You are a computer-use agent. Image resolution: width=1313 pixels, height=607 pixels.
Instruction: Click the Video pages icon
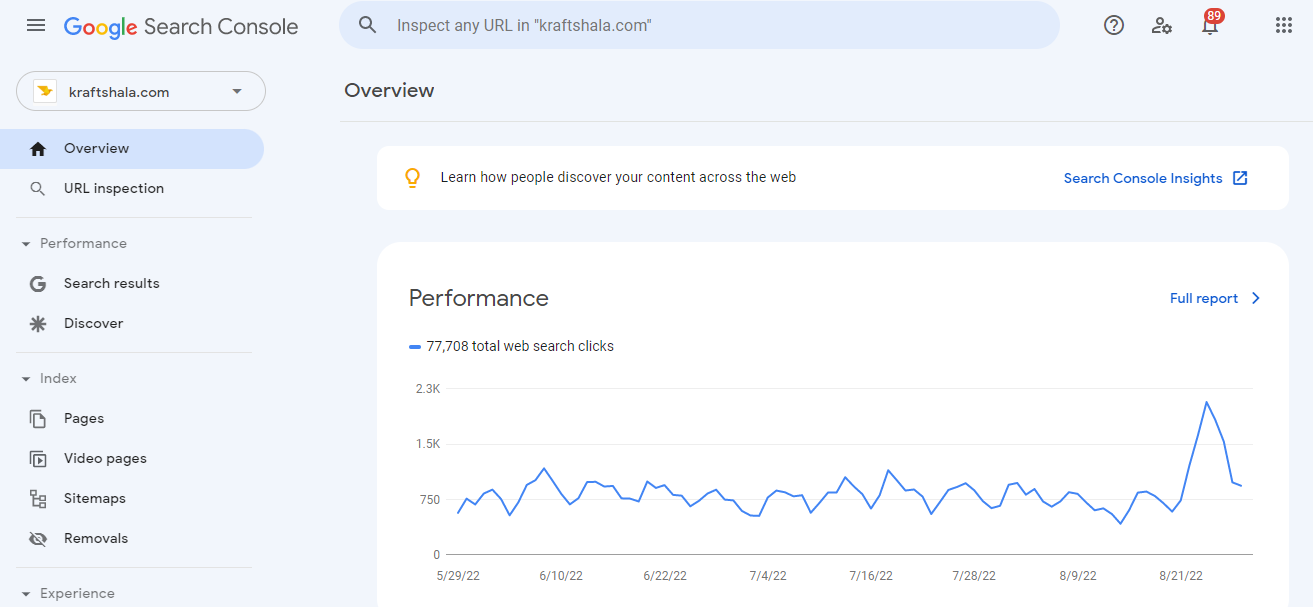pos(38,459)
